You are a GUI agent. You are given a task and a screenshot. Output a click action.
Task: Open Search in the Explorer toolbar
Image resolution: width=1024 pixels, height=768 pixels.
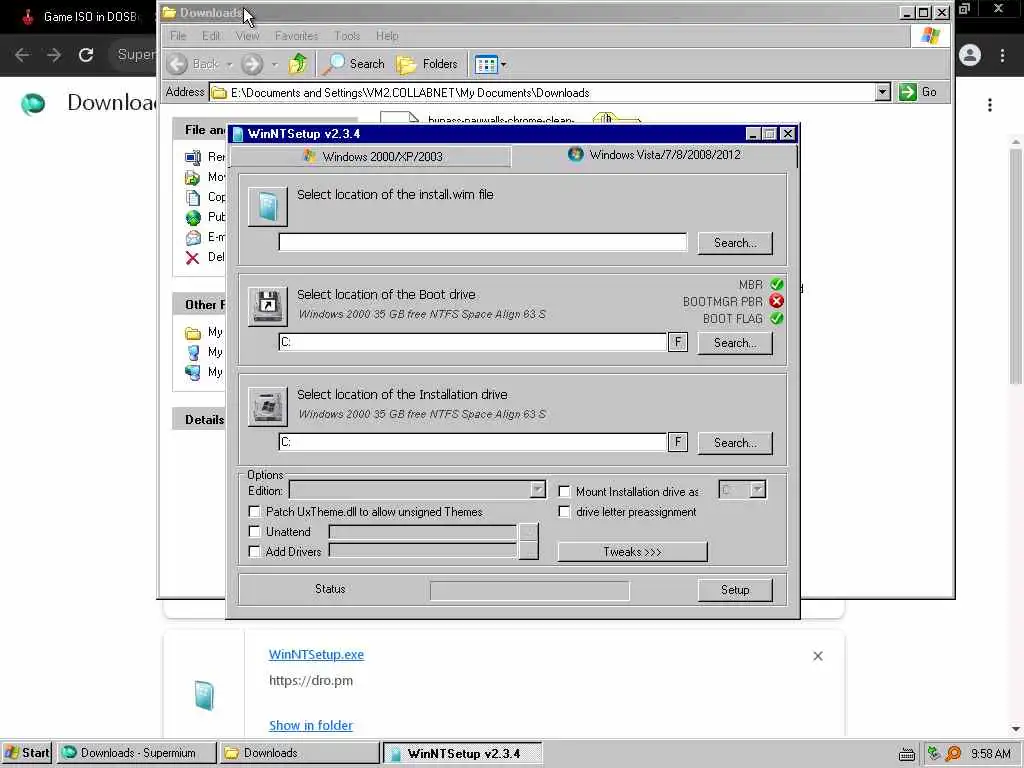coord(355,64)
